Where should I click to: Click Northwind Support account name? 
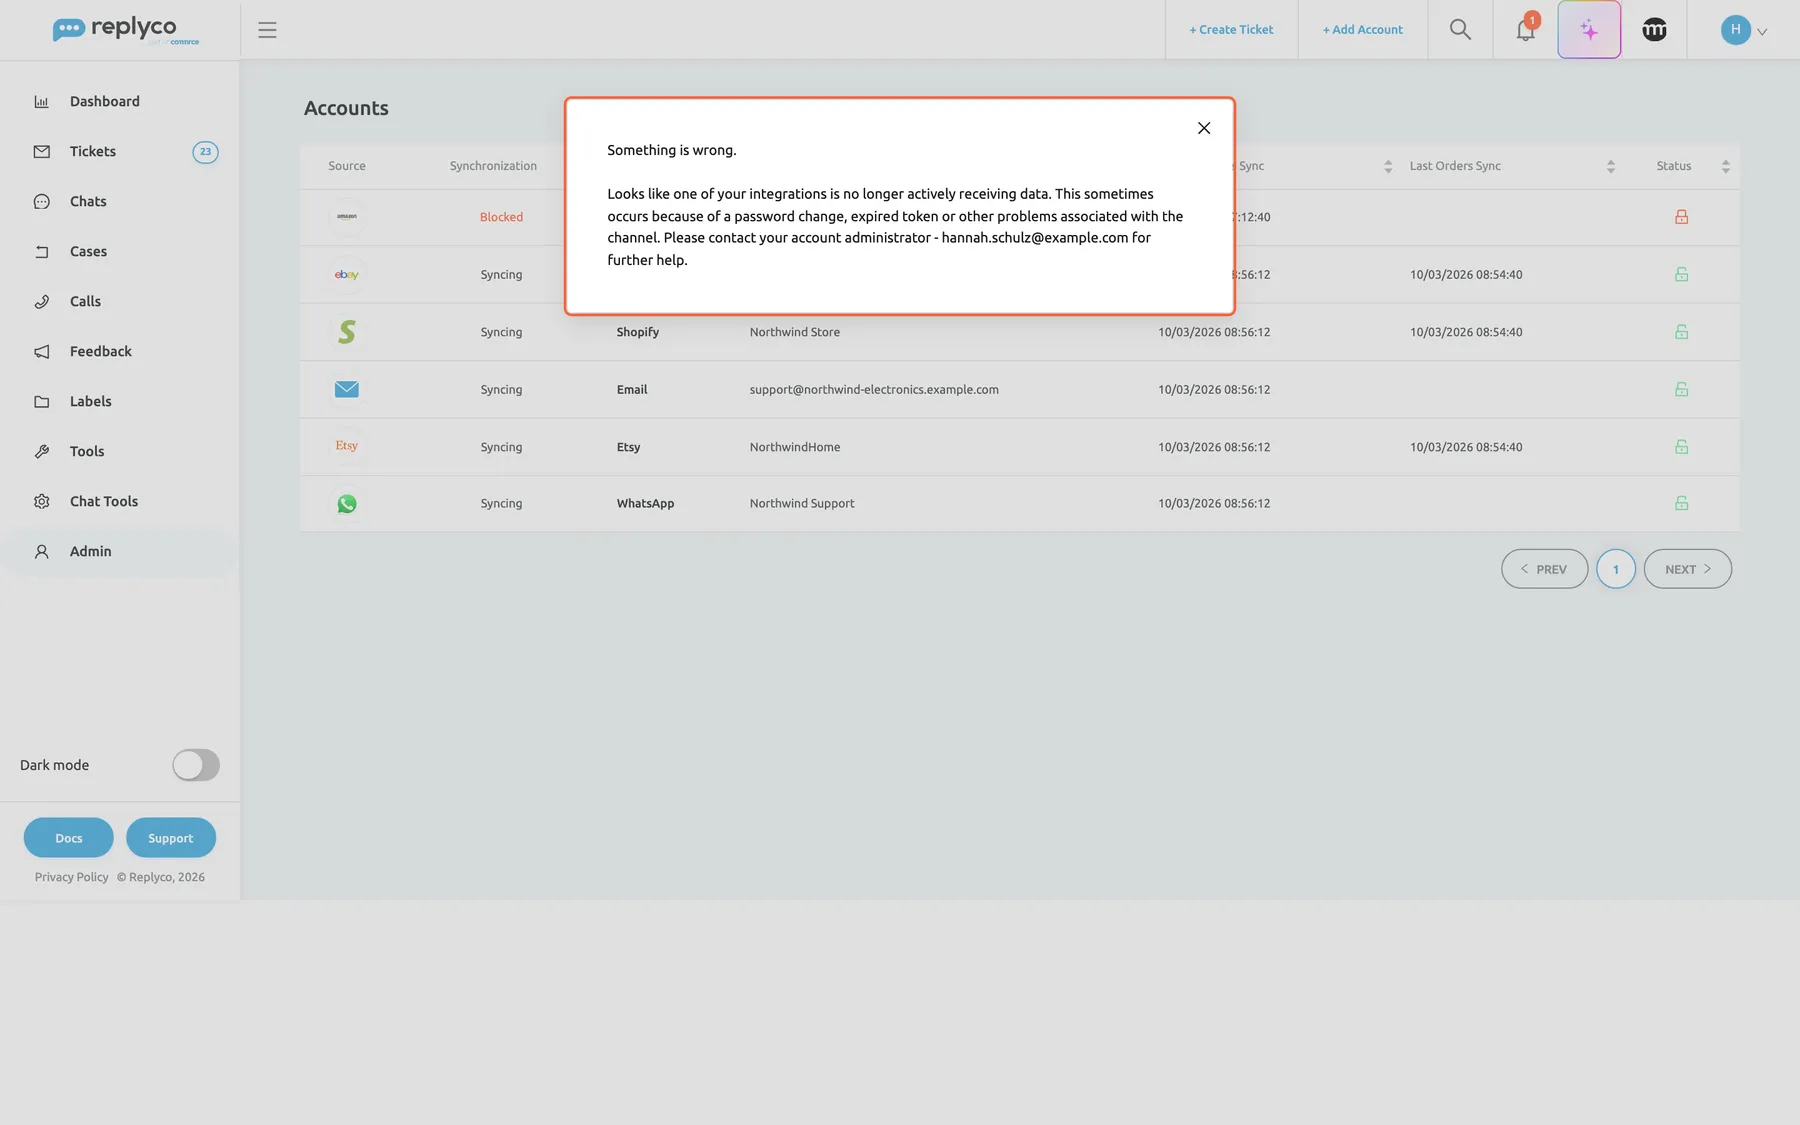[802, 503]
